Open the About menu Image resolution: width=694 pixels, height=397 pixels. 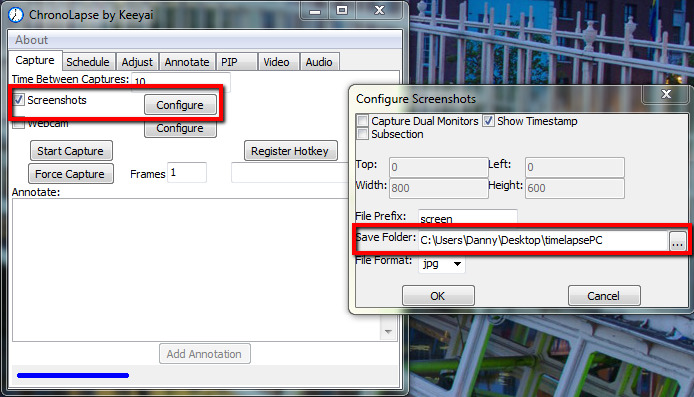click(x=31, y=40)
